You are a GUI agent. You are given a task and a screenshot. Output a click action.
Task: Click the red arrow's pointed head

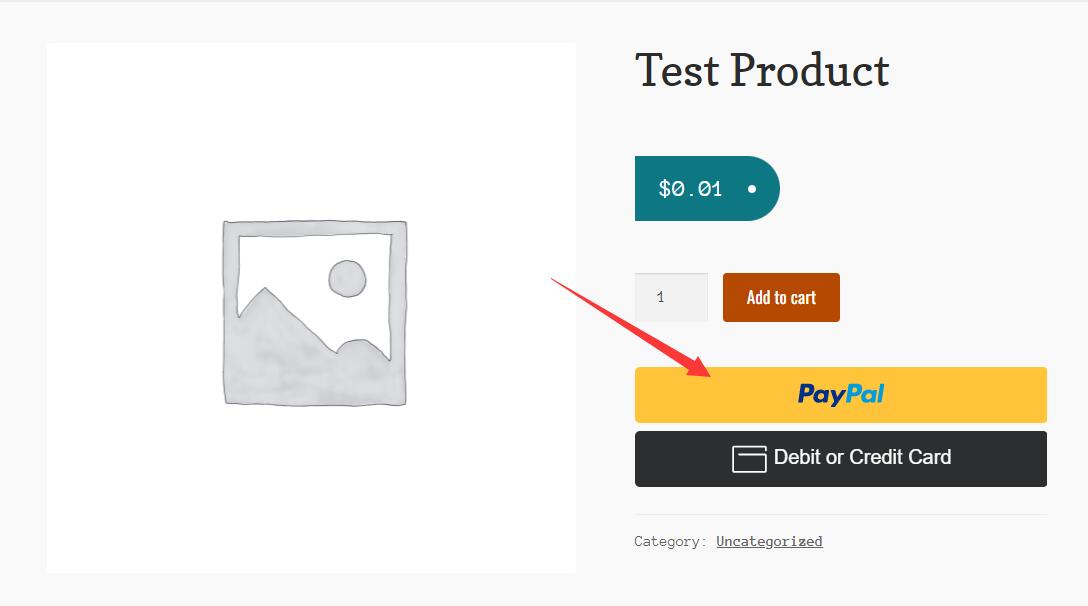click(696, 364)
